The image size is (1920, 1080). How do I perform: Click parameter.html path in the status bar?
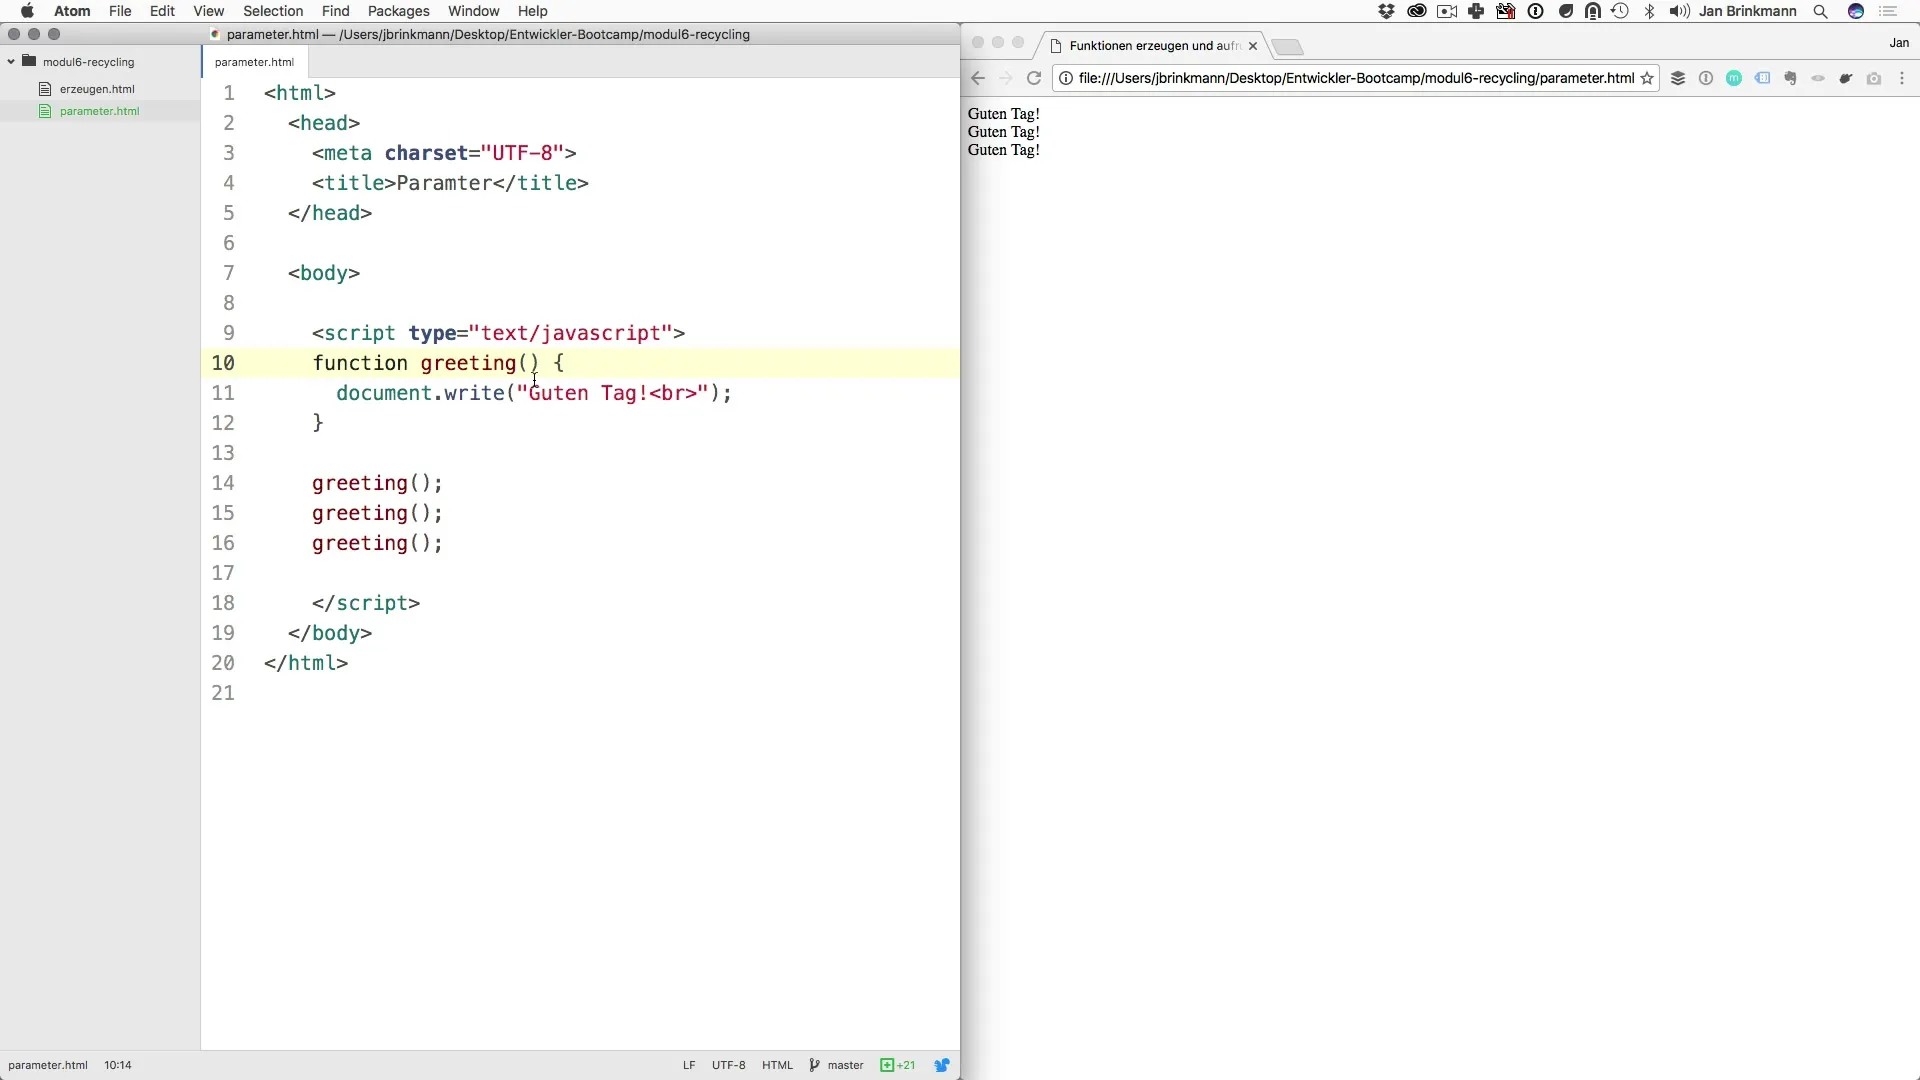48,1065
